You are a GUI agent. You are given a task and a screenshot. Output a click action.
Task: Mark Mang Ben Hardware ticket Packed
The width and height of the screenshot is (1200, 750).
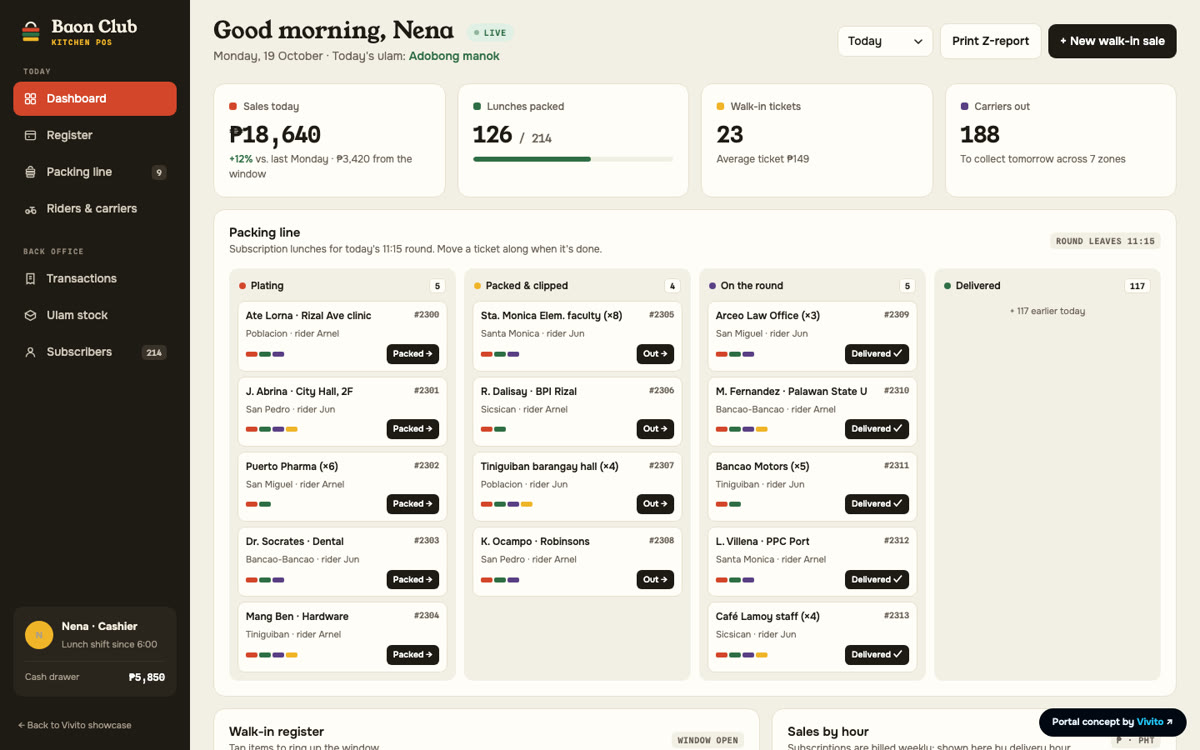(413, 655)
